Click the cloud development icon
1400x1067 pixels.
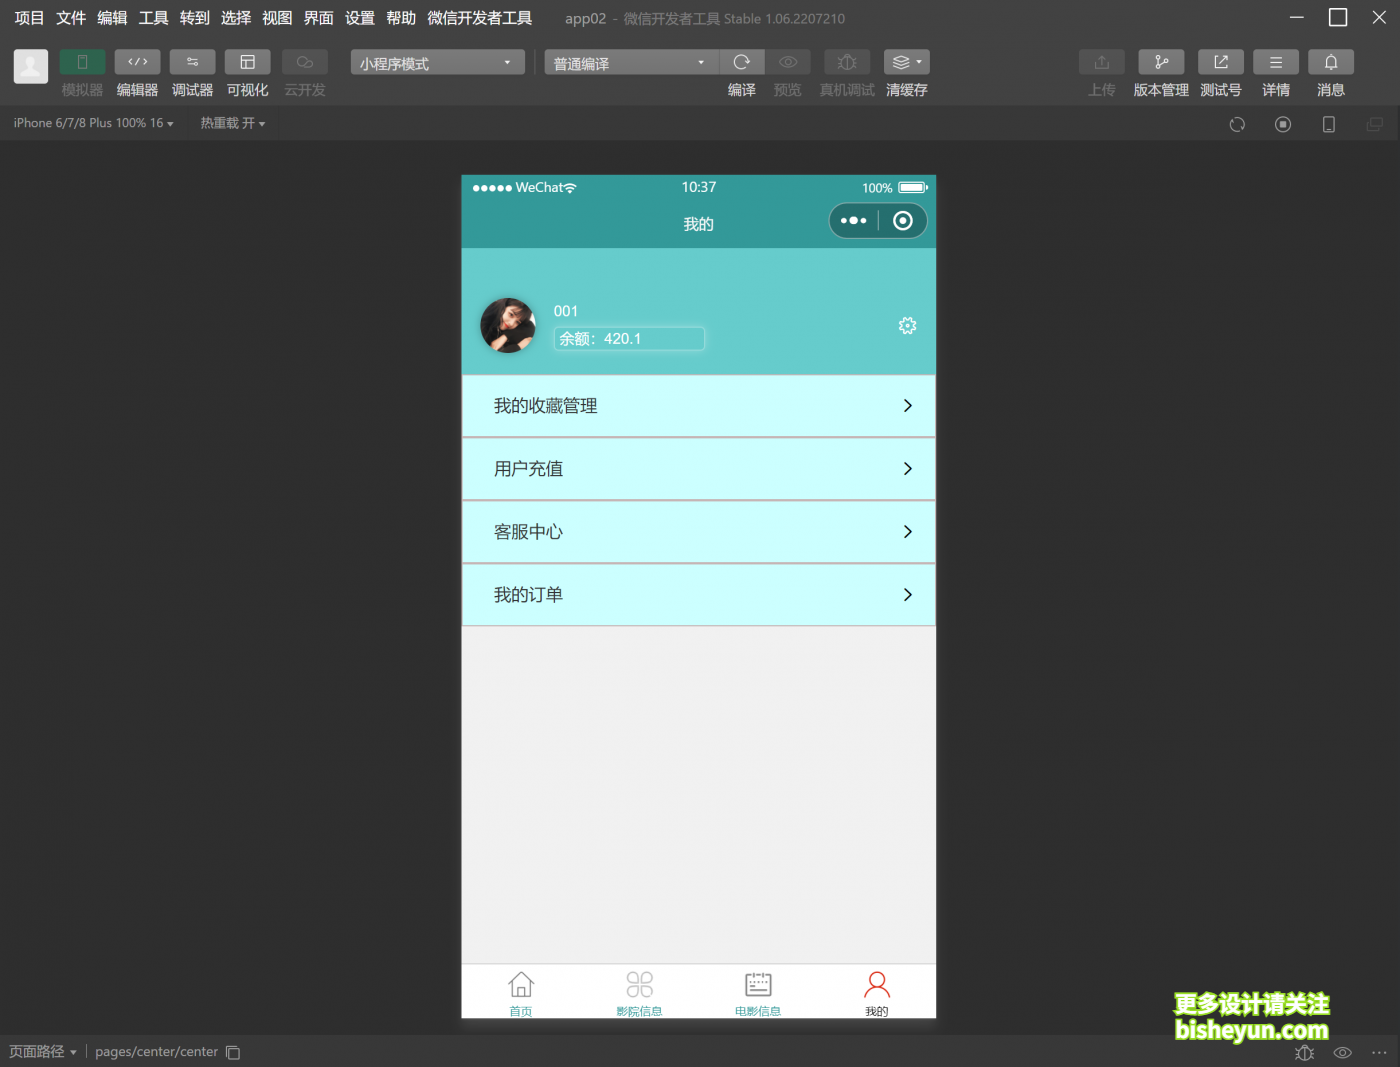[305, 62]
